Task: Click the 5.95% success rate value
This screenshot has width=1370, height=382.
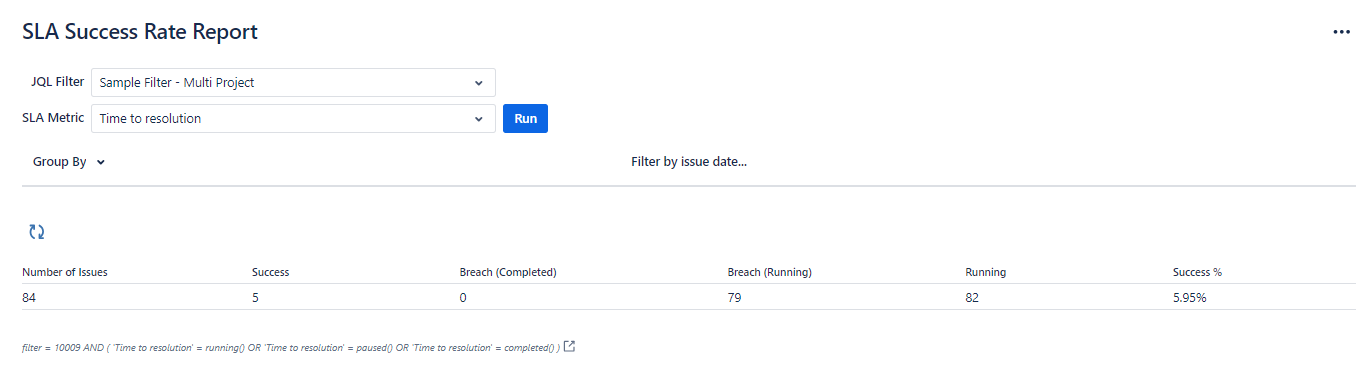Action: pos(1189,298)
